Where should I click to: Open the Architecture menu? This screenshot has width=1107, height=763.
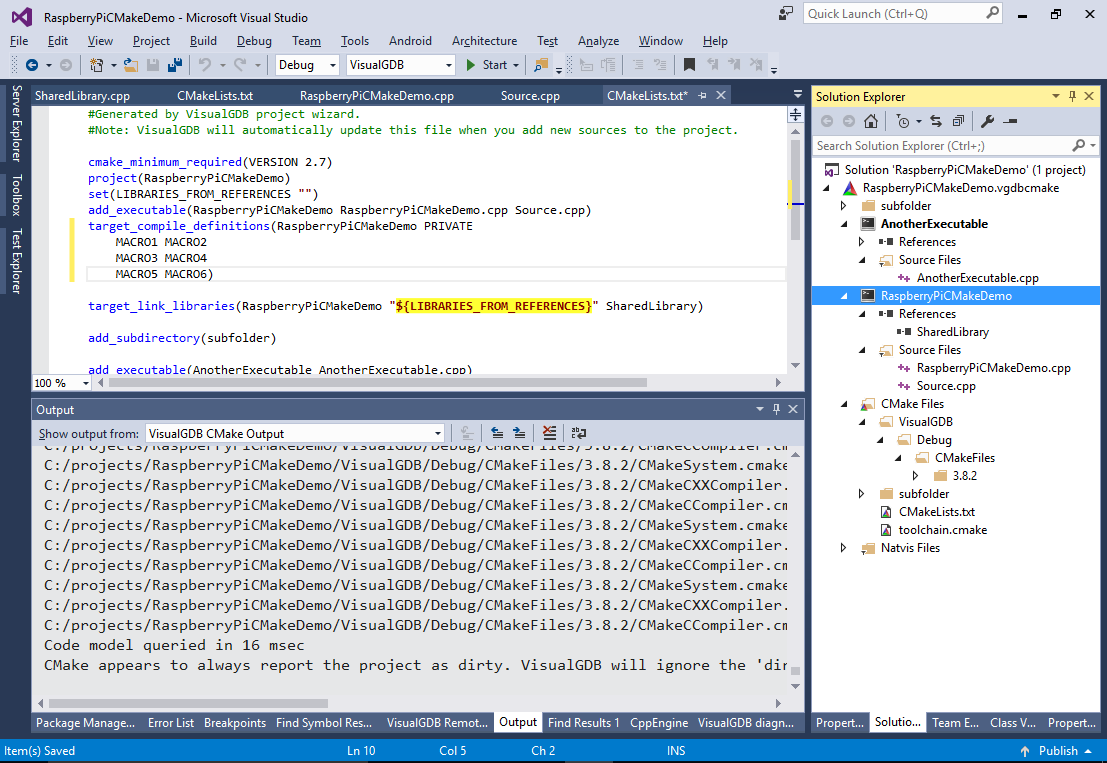(x=484, y=41)
